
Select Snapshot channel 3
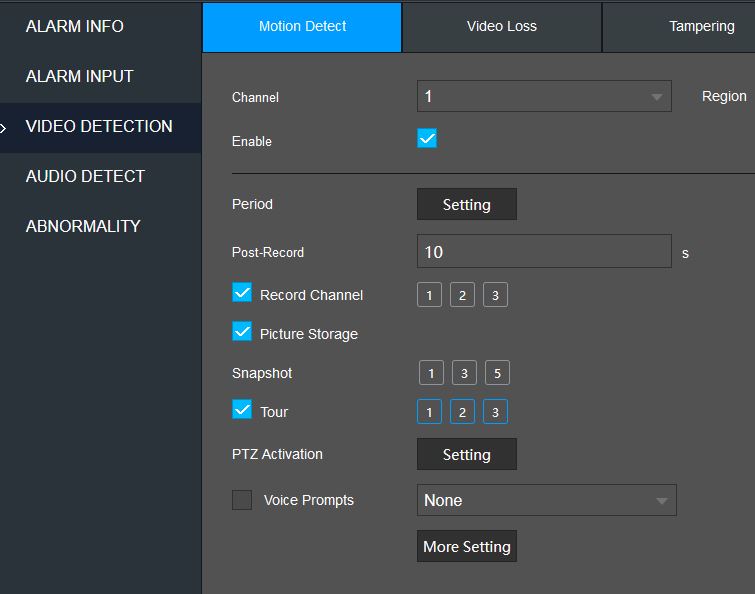click(x=464, y=373)
